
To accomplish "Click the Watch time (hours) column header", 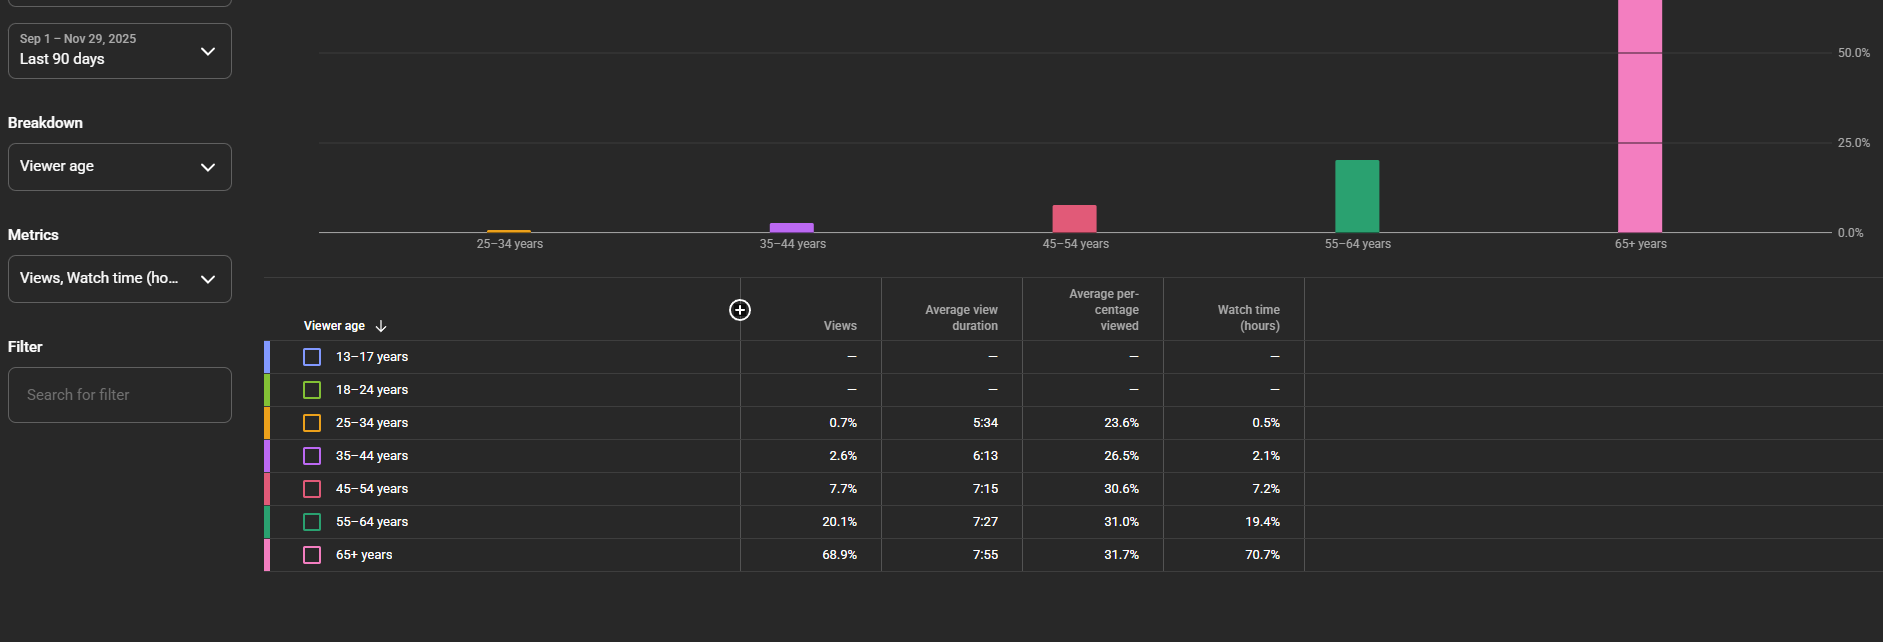I will [x=1248, y=318].
